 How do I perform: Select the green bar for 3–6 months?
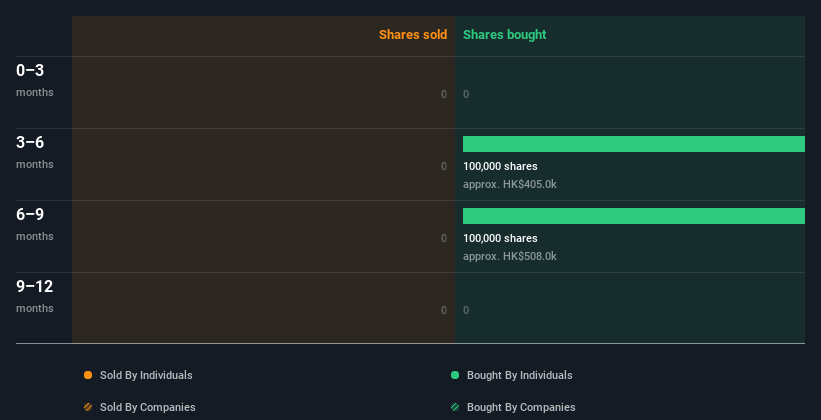634,144
